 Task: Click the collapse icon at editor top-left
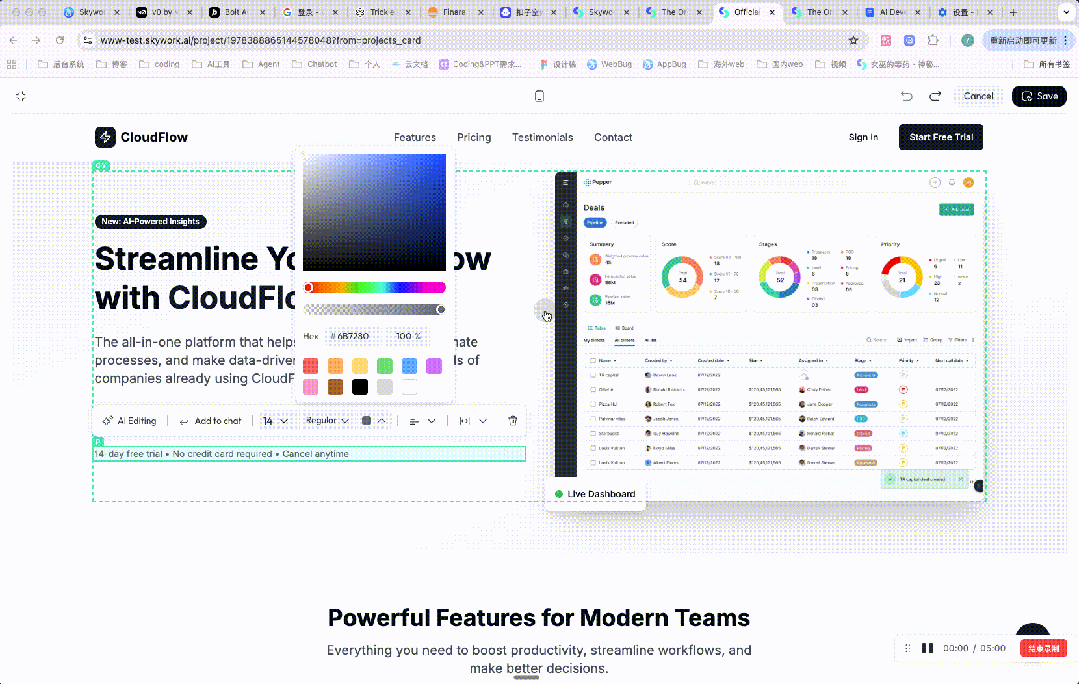(x=21, y=96)
